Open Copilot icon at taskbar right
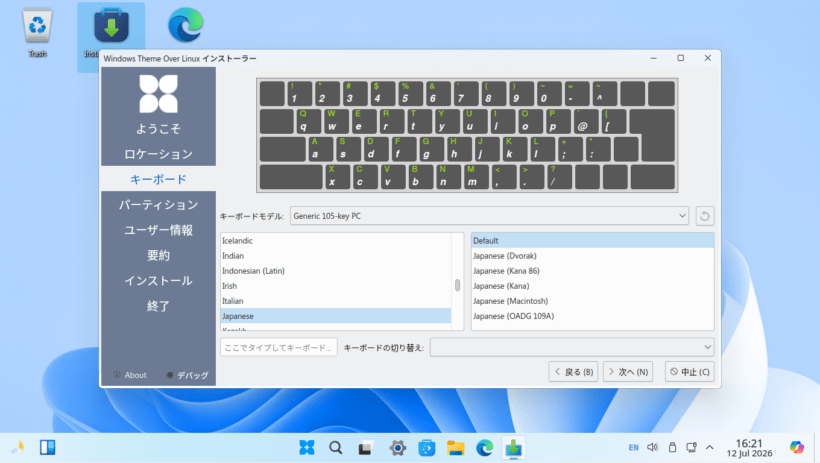Image resolution: width=820 pixels, height=463 pixels. [x=796, y=447]
